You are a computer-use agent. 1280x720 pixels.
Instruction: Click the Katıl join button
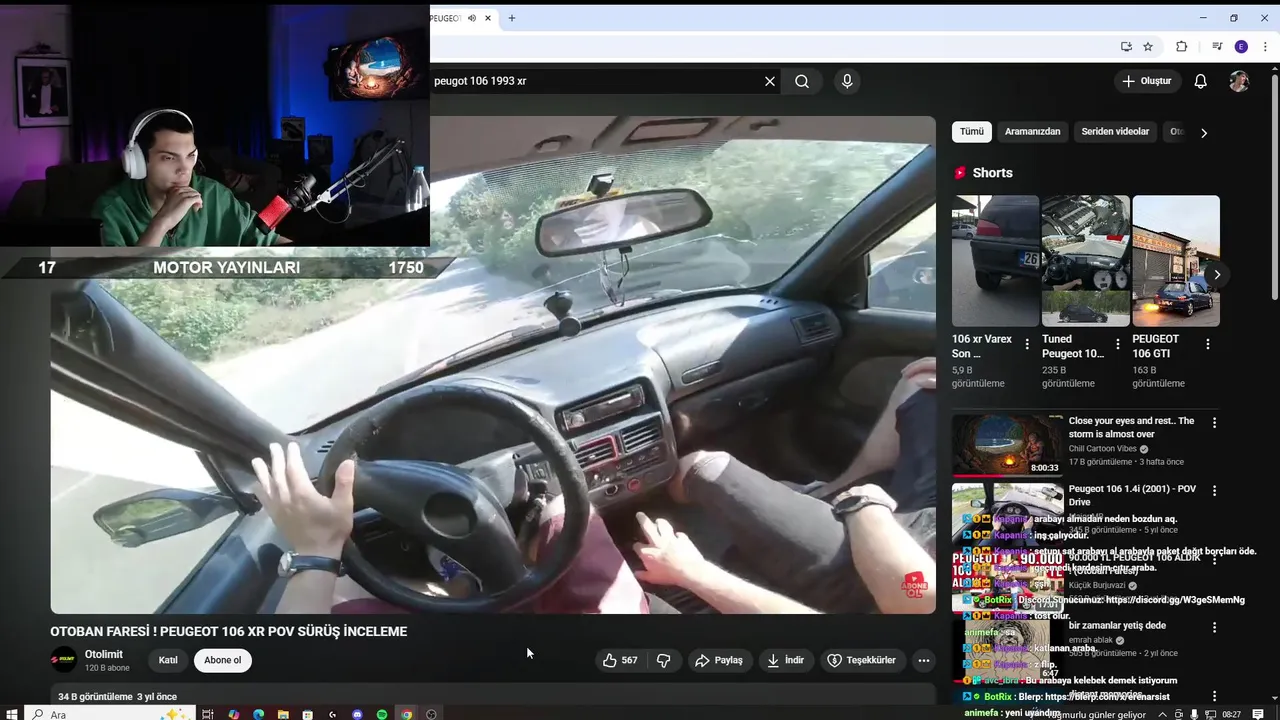coord(168,660)
